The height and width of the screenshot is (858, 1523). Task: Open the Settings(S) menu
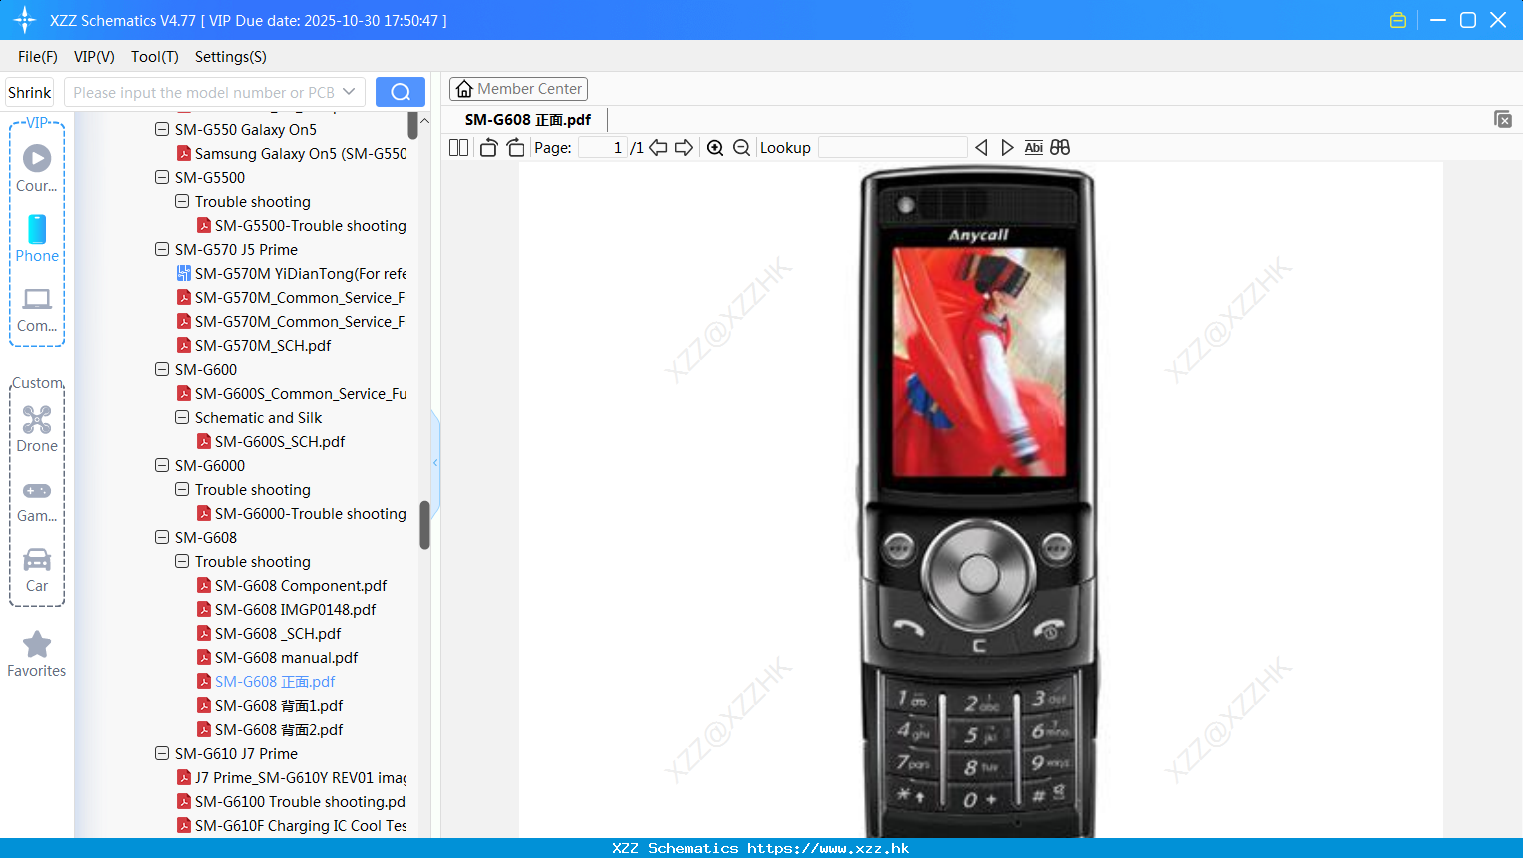[x=231, y=56]
